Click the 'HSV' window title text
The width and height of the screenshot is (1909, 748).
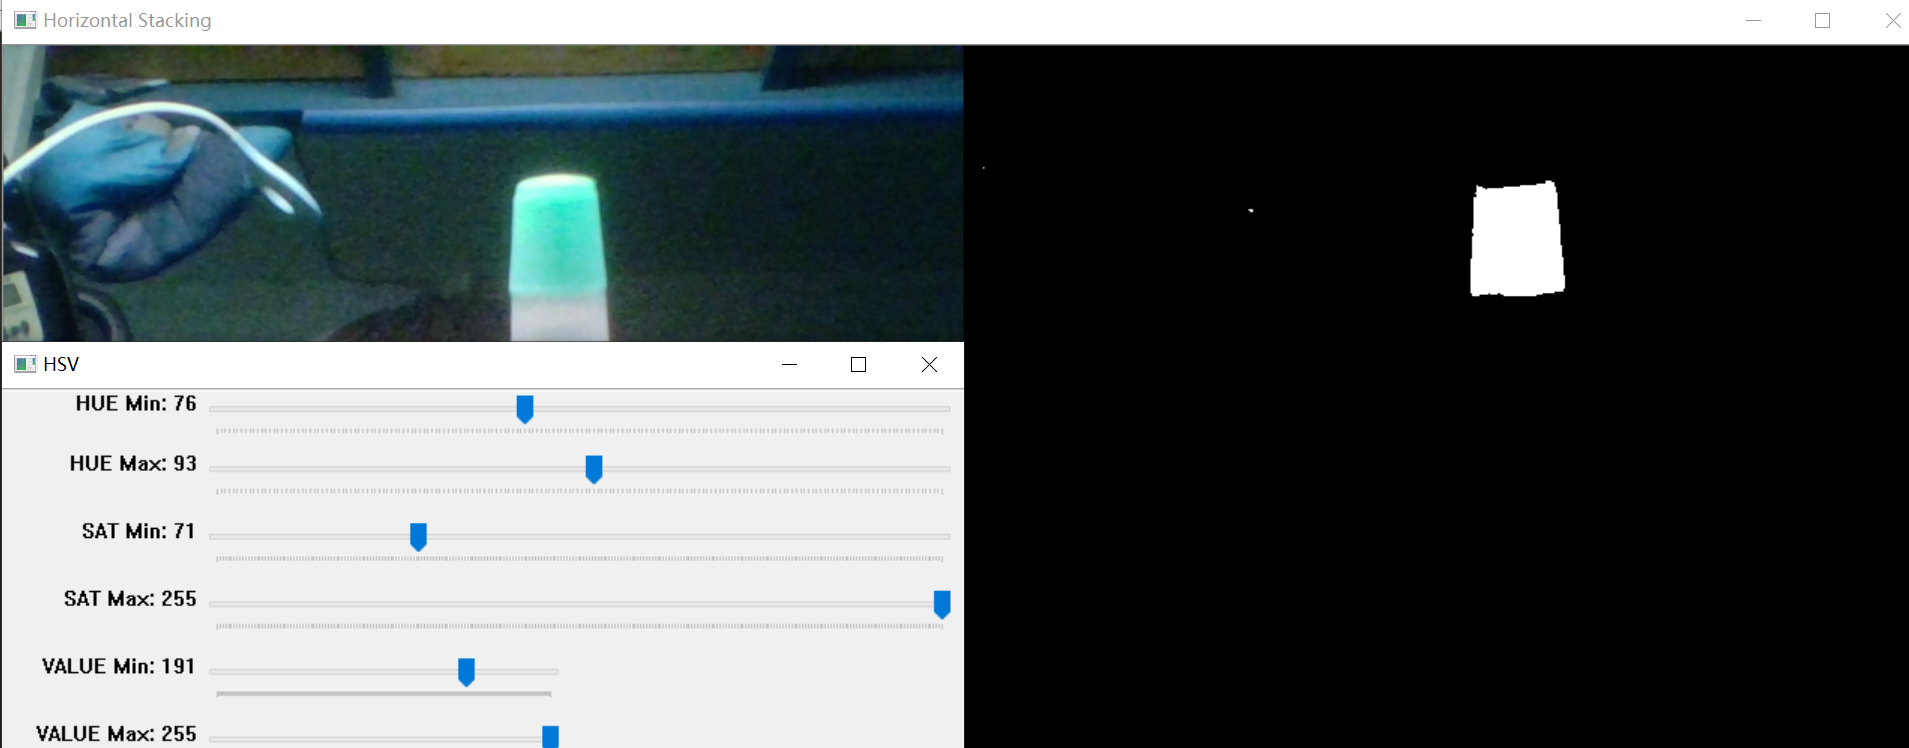[61, 364]
